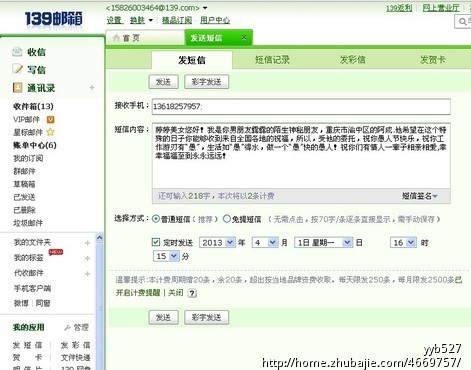Click the plus icon beside 通讯录
Screen dimensions: 471x370
tap(92, 88)
